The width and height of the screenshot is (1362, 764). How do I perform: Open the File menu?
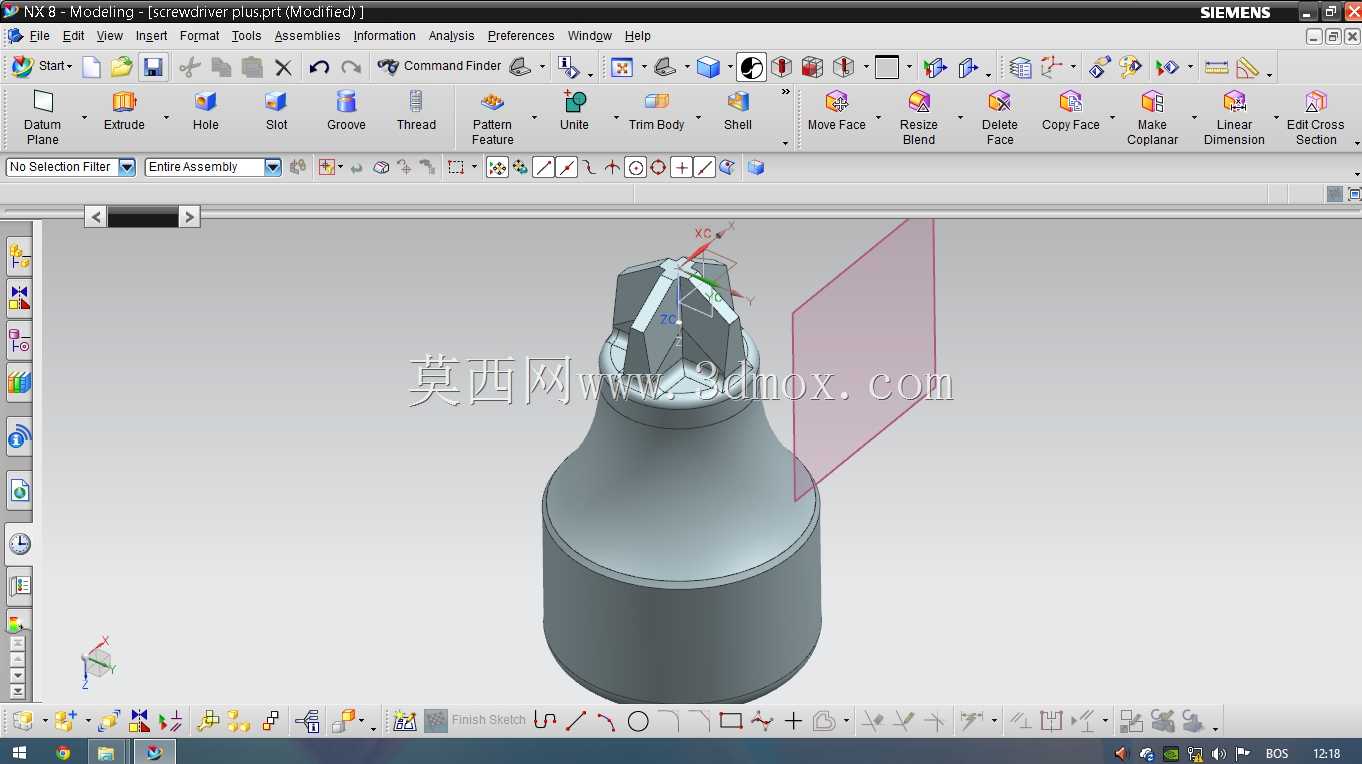39,36
